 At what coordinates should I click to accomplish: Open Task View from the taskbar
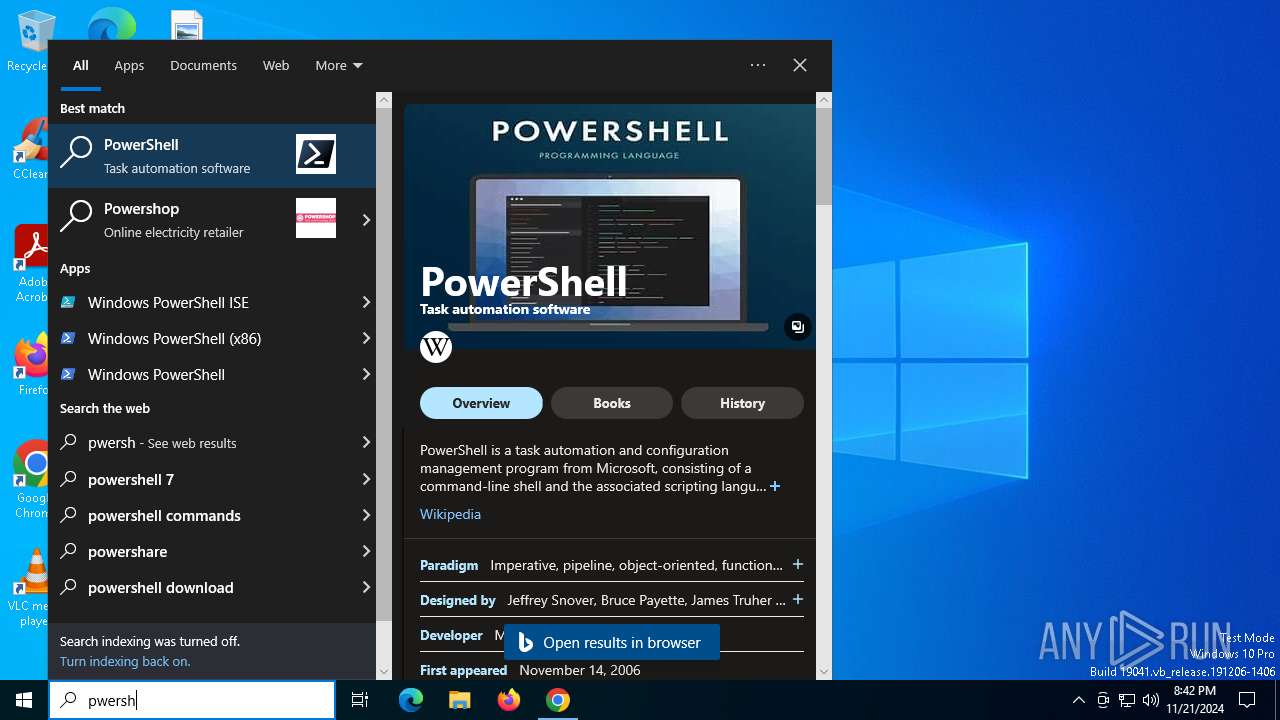click(360, 700)
